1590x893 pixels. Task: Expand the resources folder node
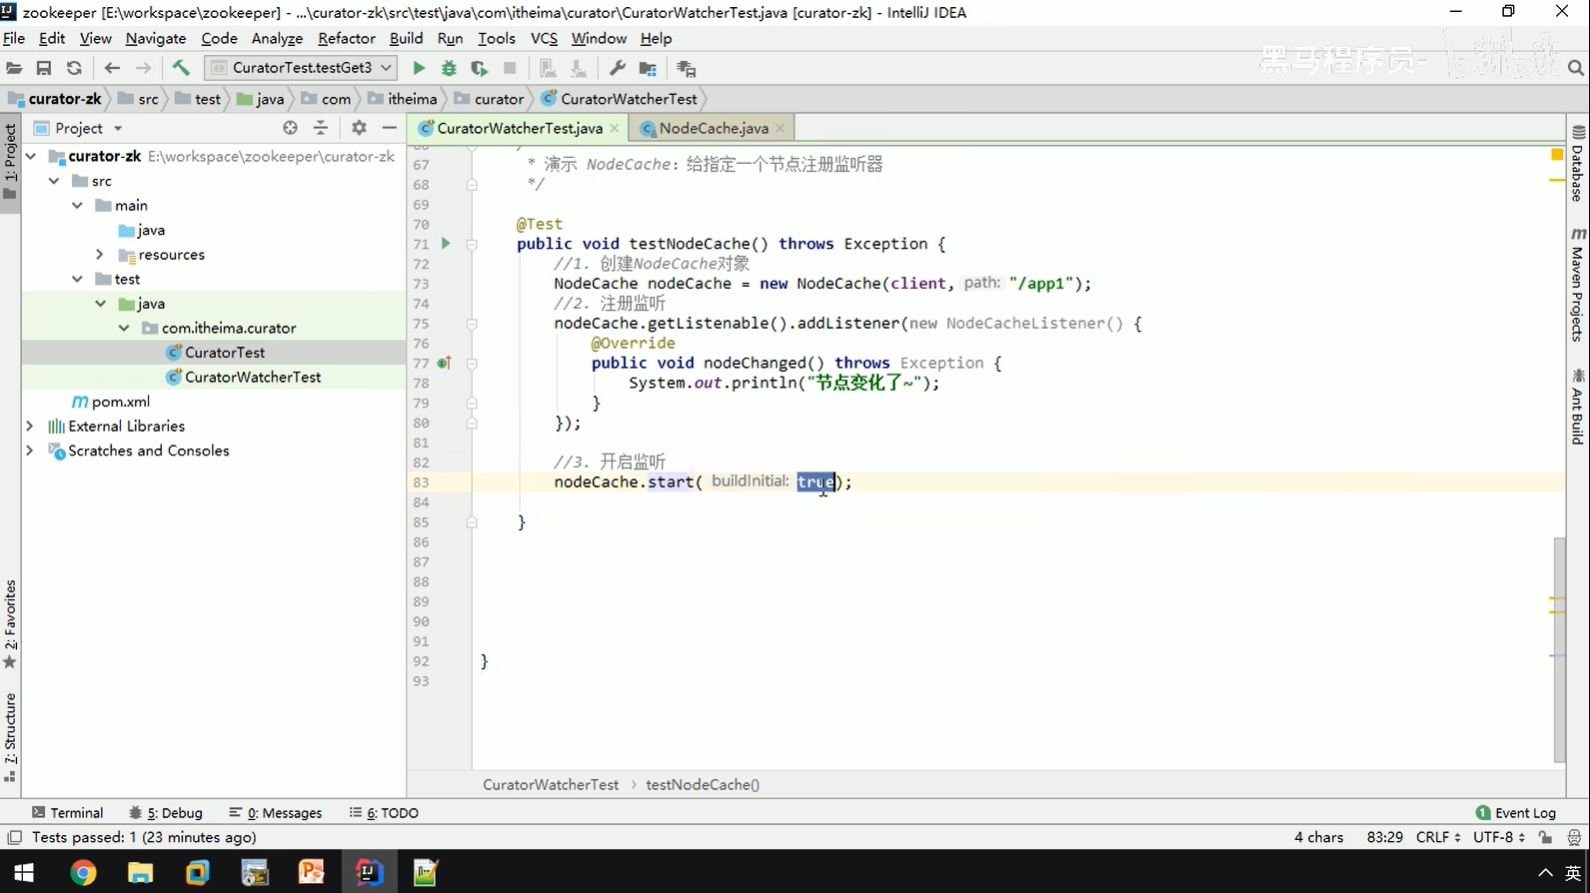coord(100,255)
